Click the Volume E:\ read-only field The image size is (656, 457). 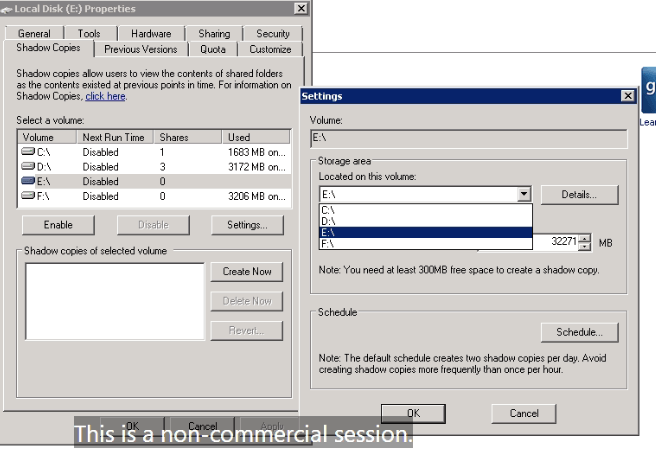coord(469,139)
